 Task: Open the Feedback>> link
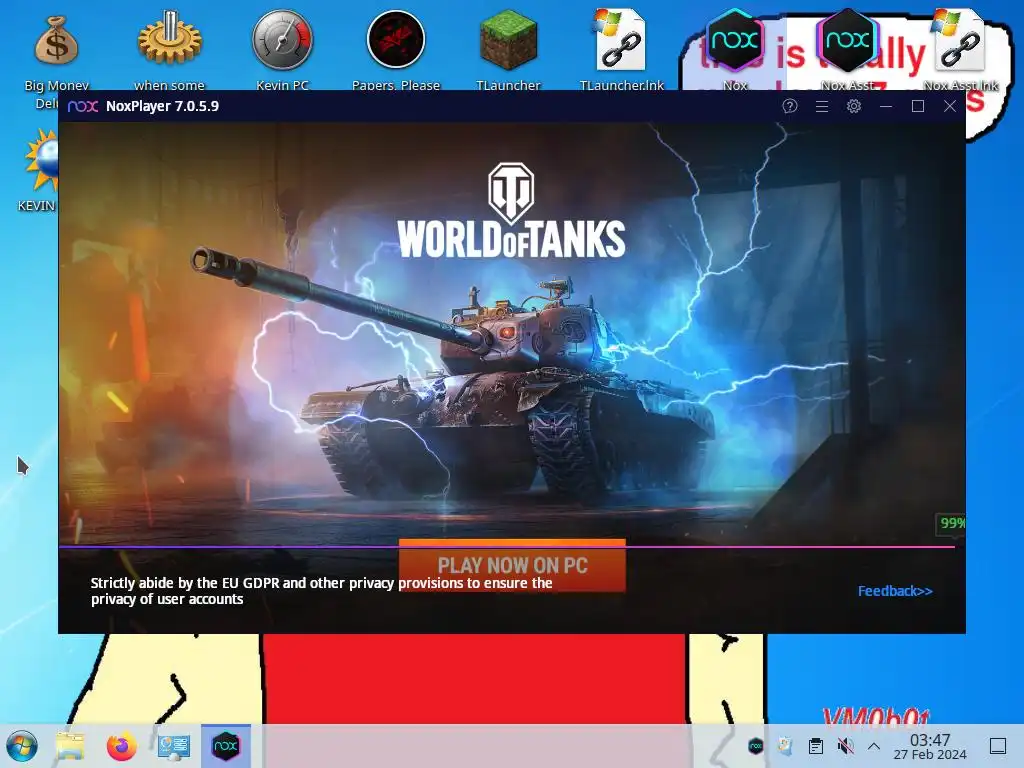[895, 591]
